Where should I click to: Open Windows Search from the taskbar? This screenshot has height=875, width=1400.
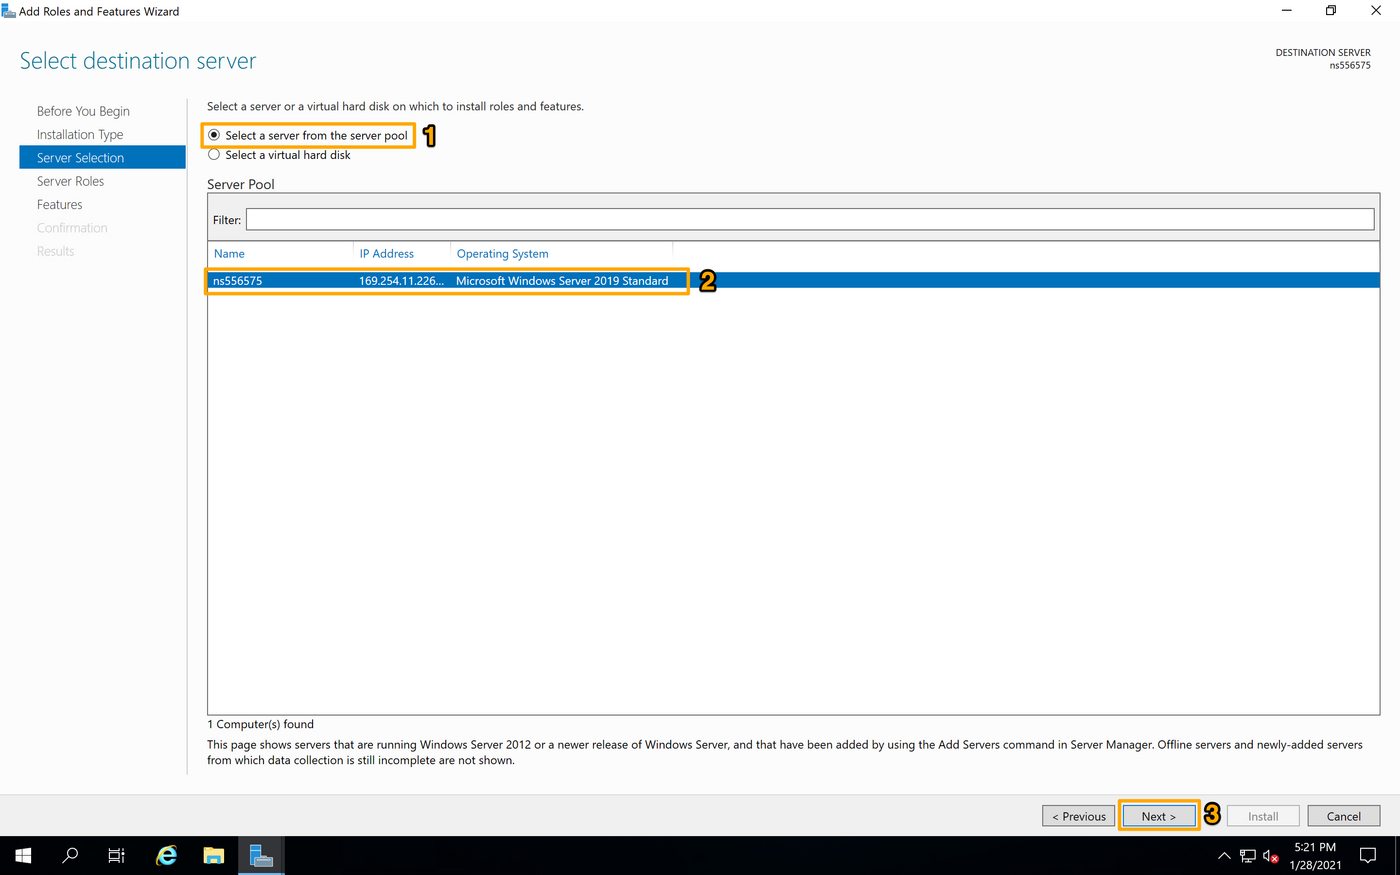[x=69, y=855]
